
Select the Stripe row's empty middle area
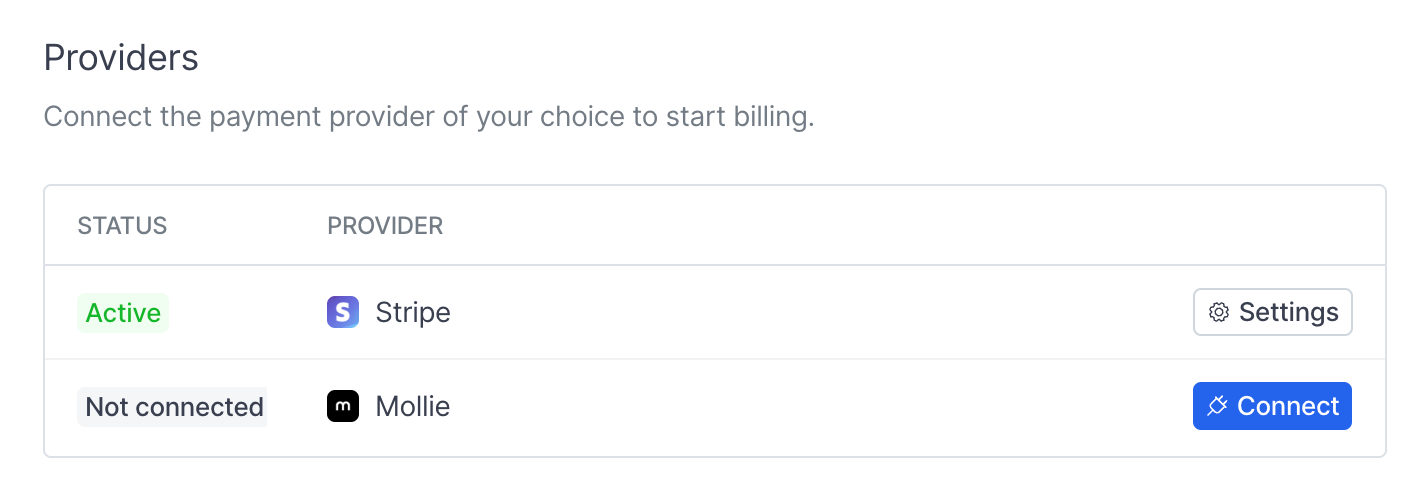[x=820, y=313]
